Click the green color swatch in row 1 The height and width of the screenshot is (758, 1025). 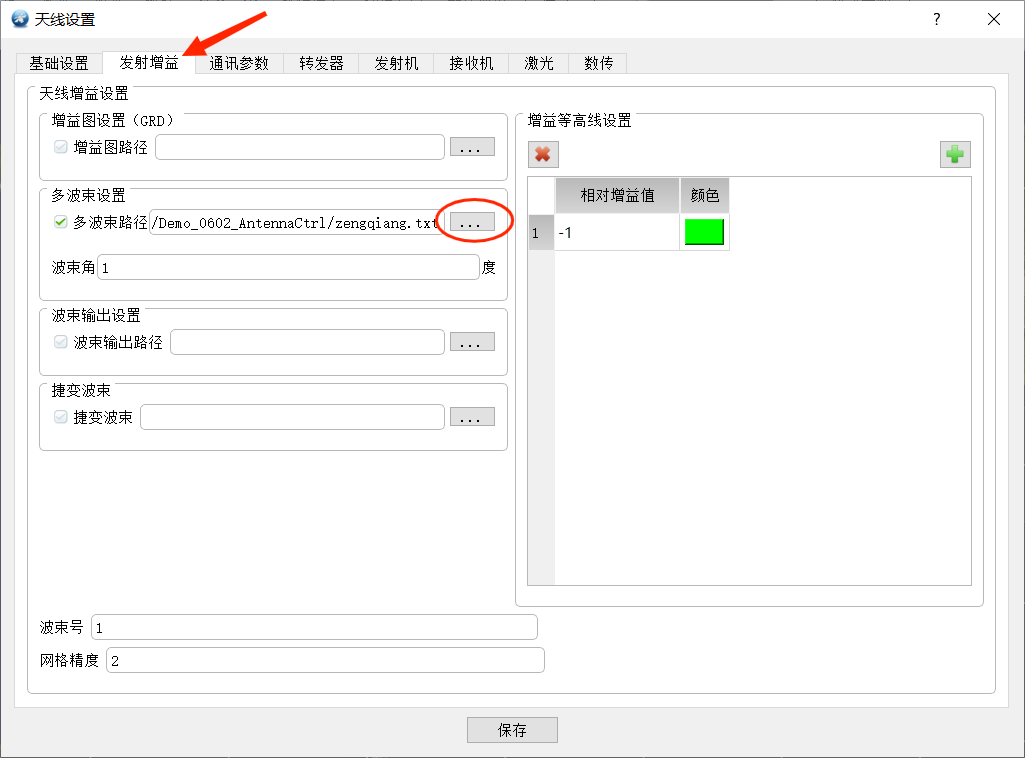pyautogui.click(x=704, y=232)
